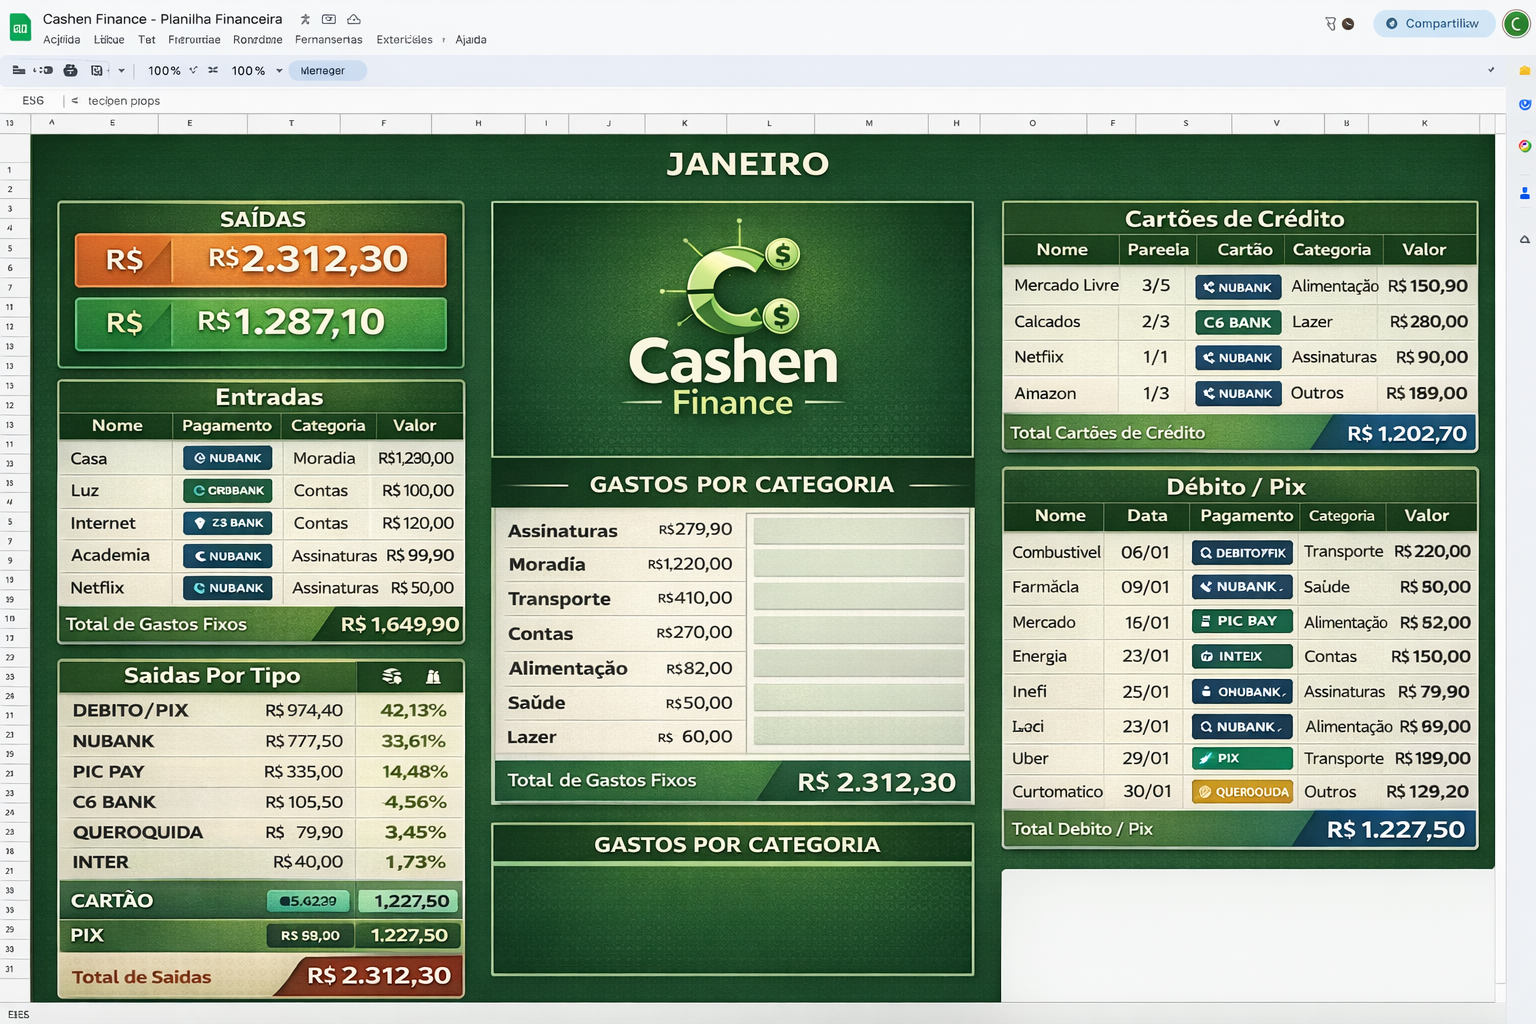Click the Compartilhar share button
Image resolution: width=1536 pixels, height=1024 pixels.
tap(1433, 23)
